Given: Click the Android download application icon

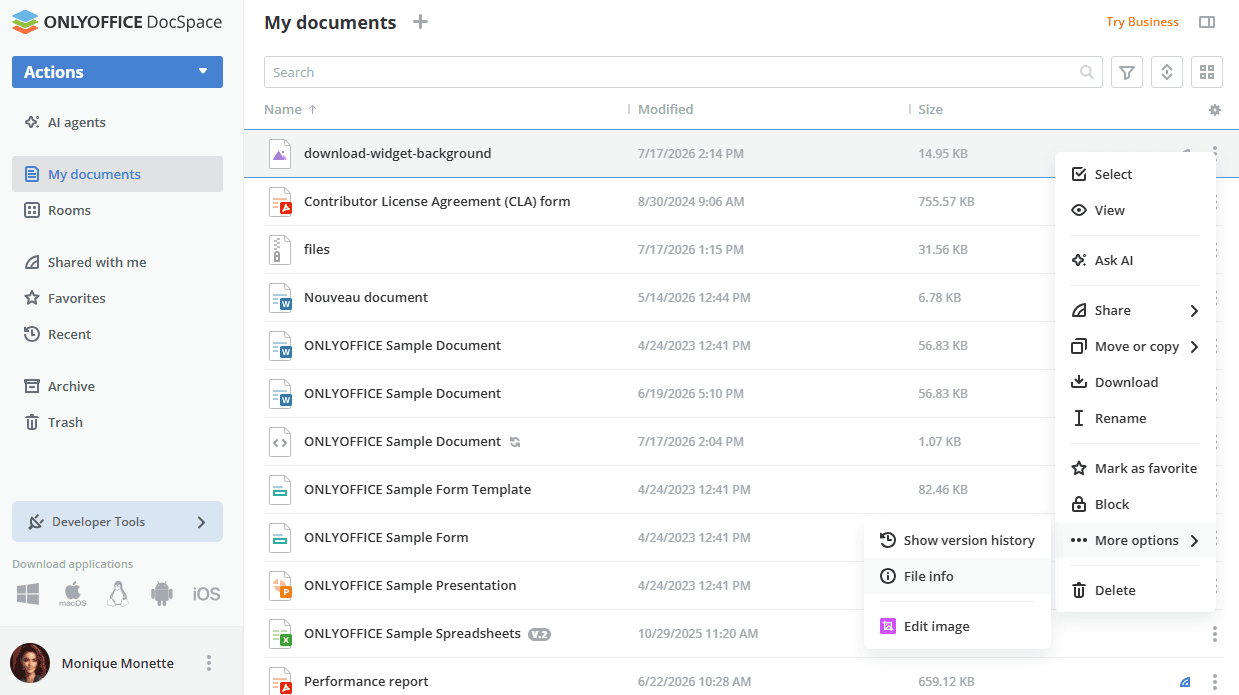Looking at the screenshot, I should (162, 594).
